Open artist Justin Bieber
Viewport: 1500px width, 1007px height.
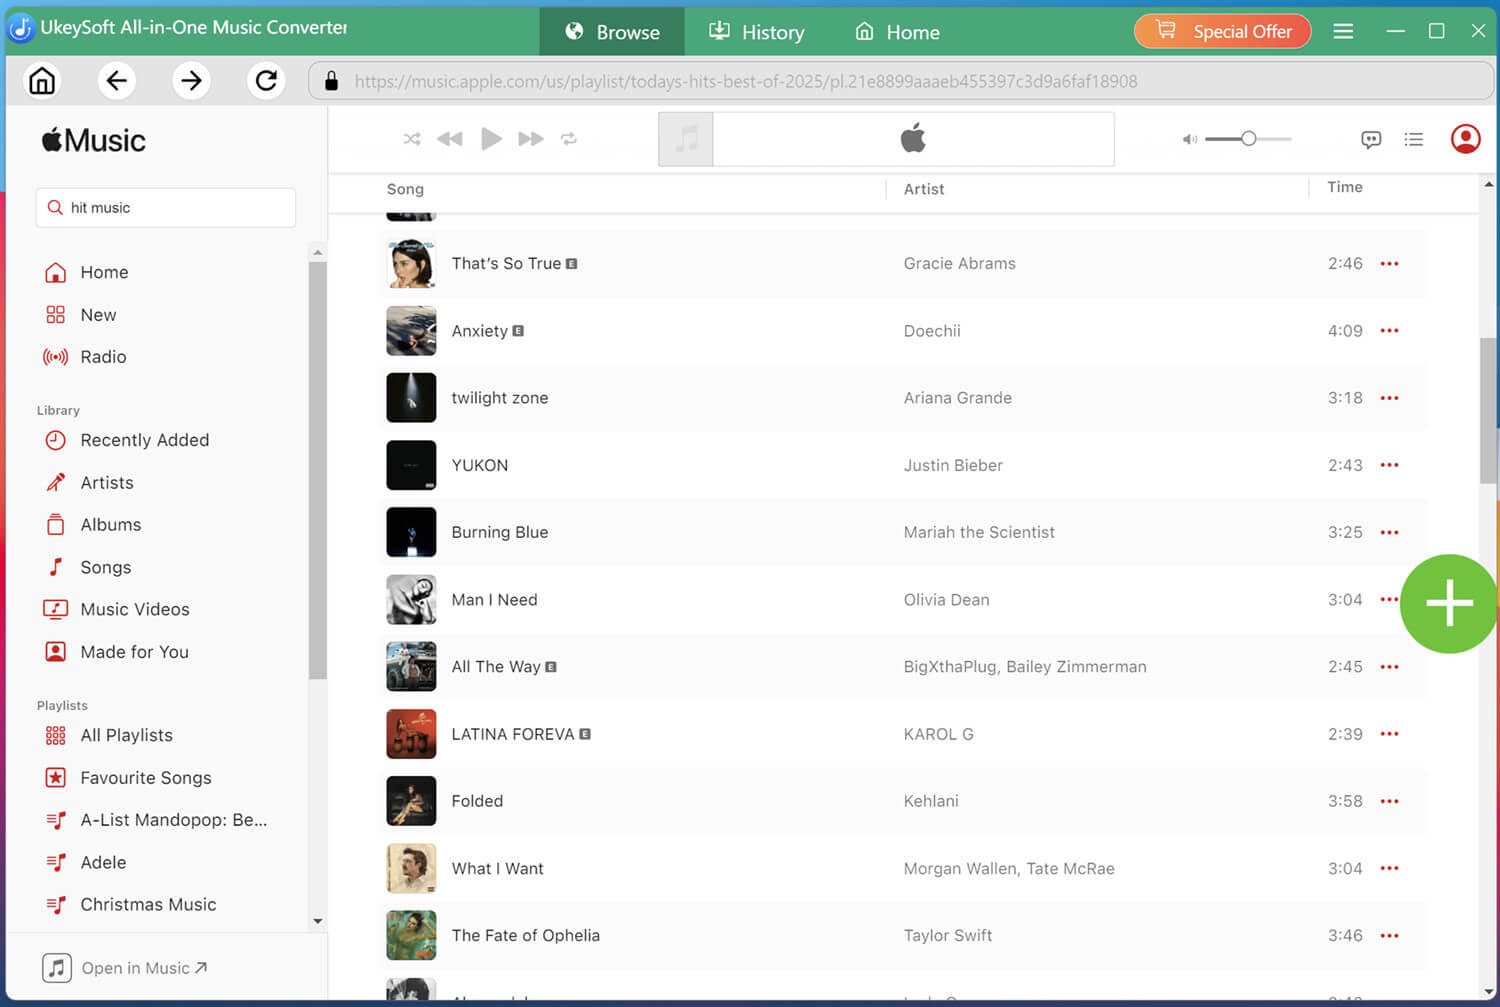click(x=953, y=465)
